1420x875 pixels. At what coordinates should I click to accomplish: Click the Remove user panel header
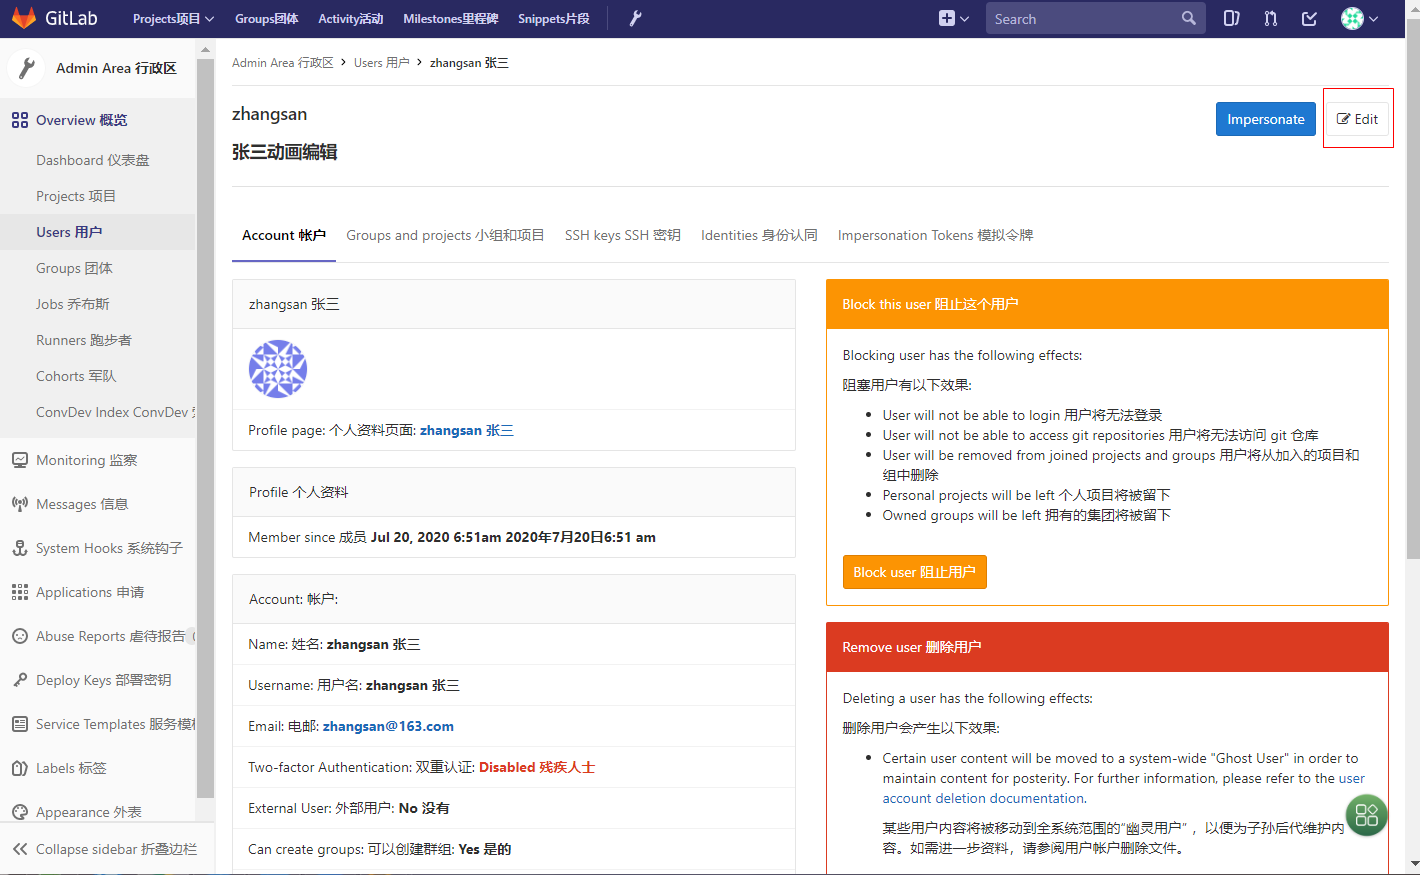pyautogui.click(x=1107, y=647)
